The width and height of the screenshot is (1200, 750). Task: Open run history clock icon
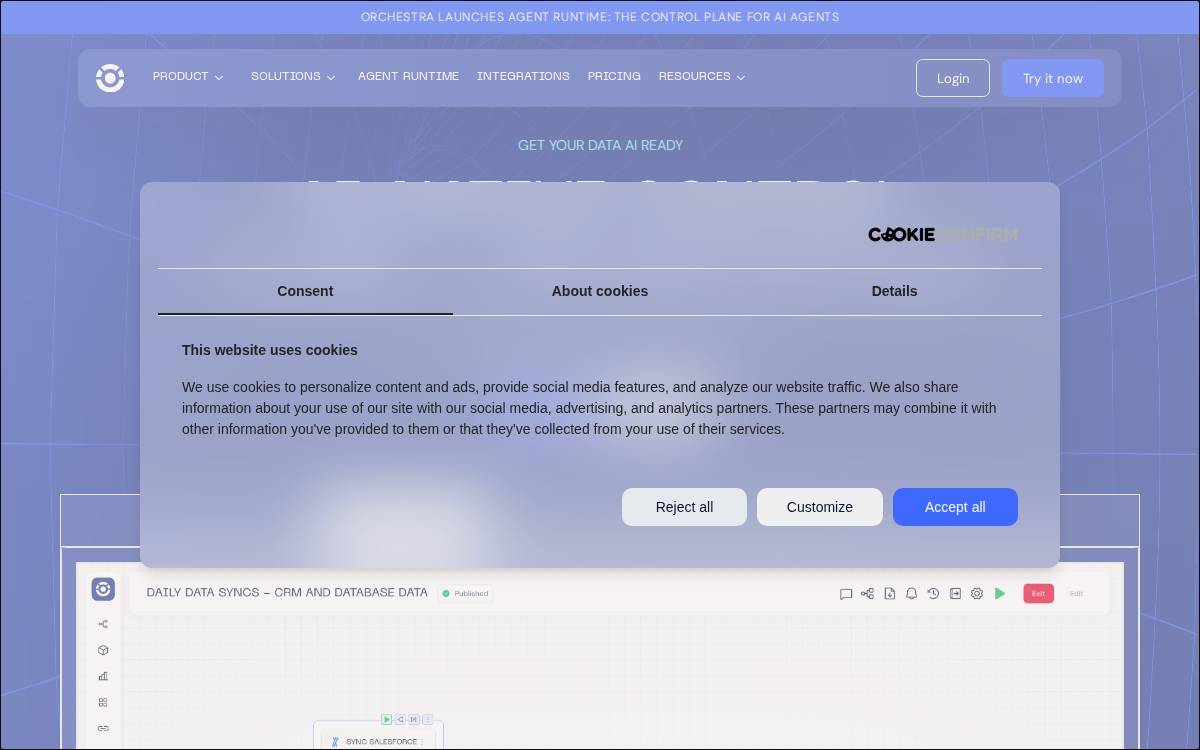[933, 593]
